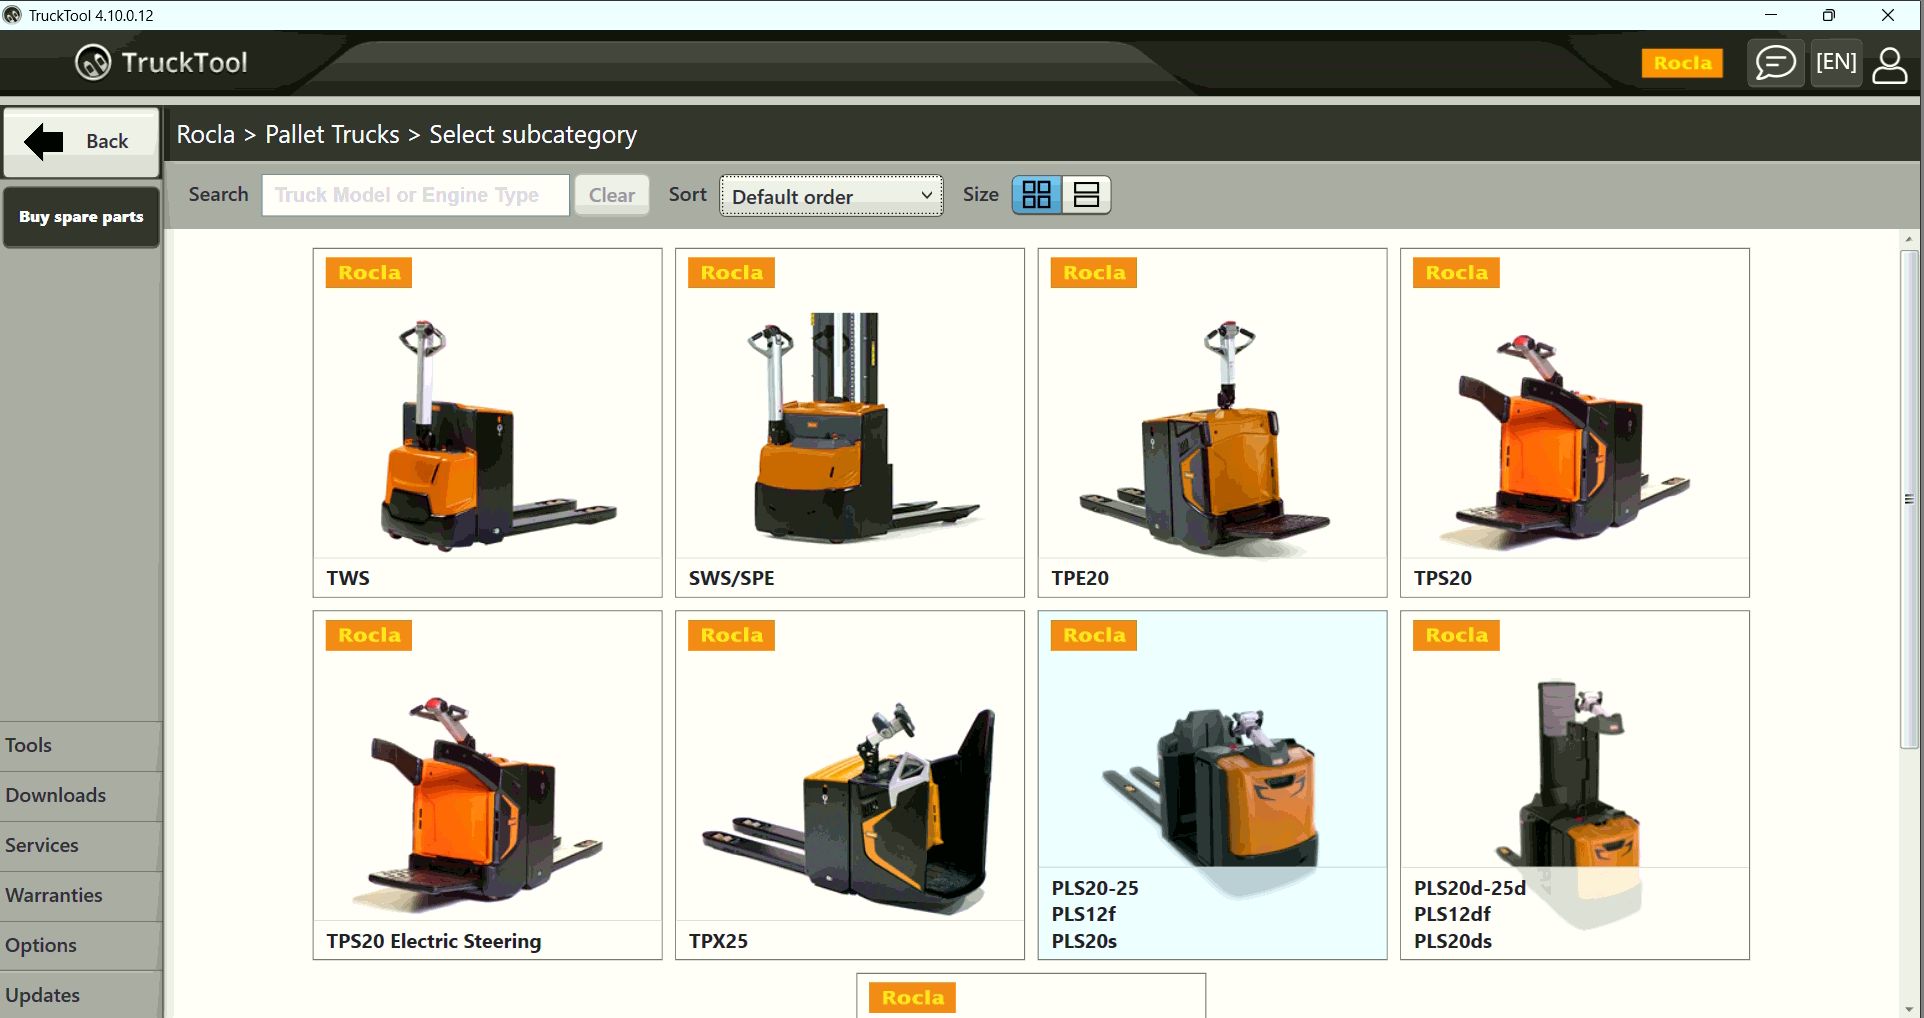The image size is (1924, 1018).
Task: Switch to grid view size
Action: pyautogui.click(x=1036, y=194)
